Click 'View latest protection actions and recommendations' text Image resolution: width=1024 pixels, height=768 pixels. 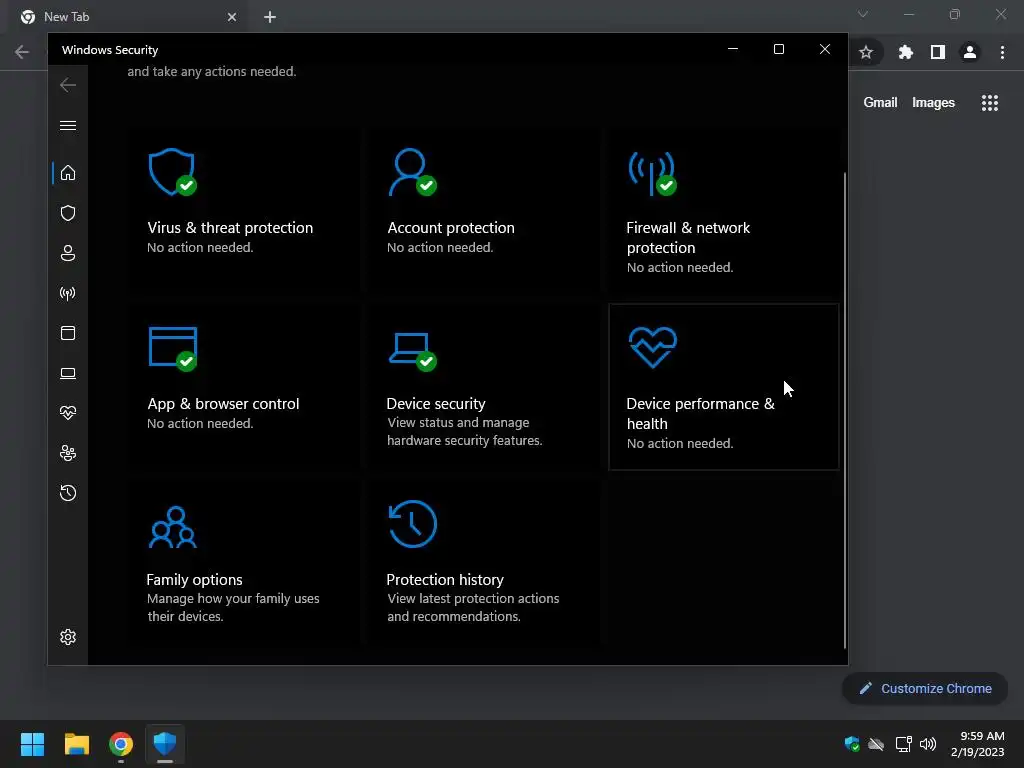473,607
